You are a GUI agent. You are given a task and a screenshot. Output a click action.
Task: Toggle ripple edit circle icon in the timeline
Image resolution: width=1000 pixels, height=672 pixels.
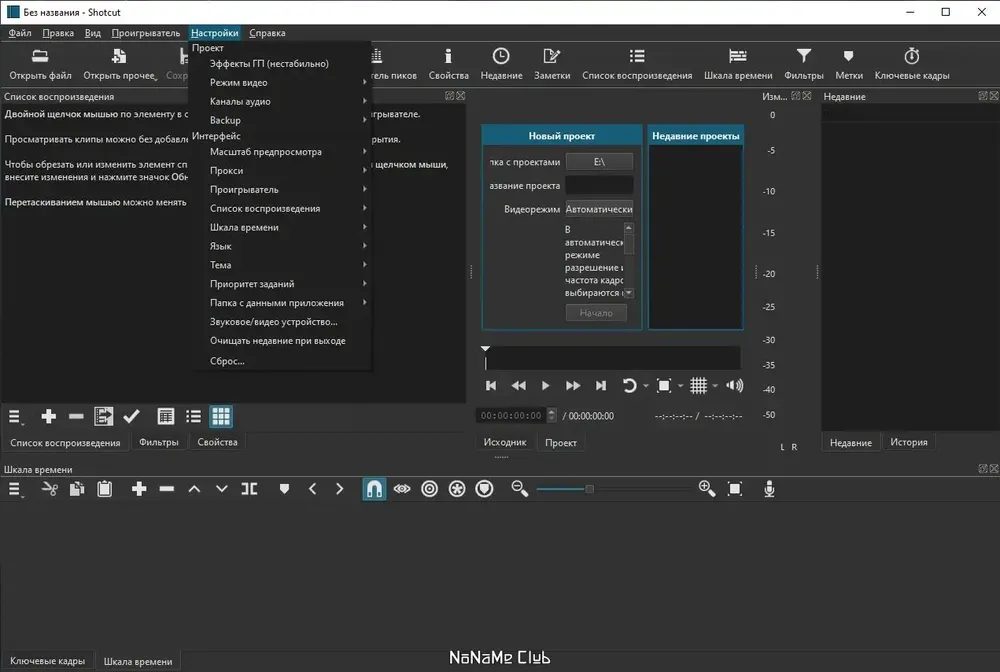[429, 489]
